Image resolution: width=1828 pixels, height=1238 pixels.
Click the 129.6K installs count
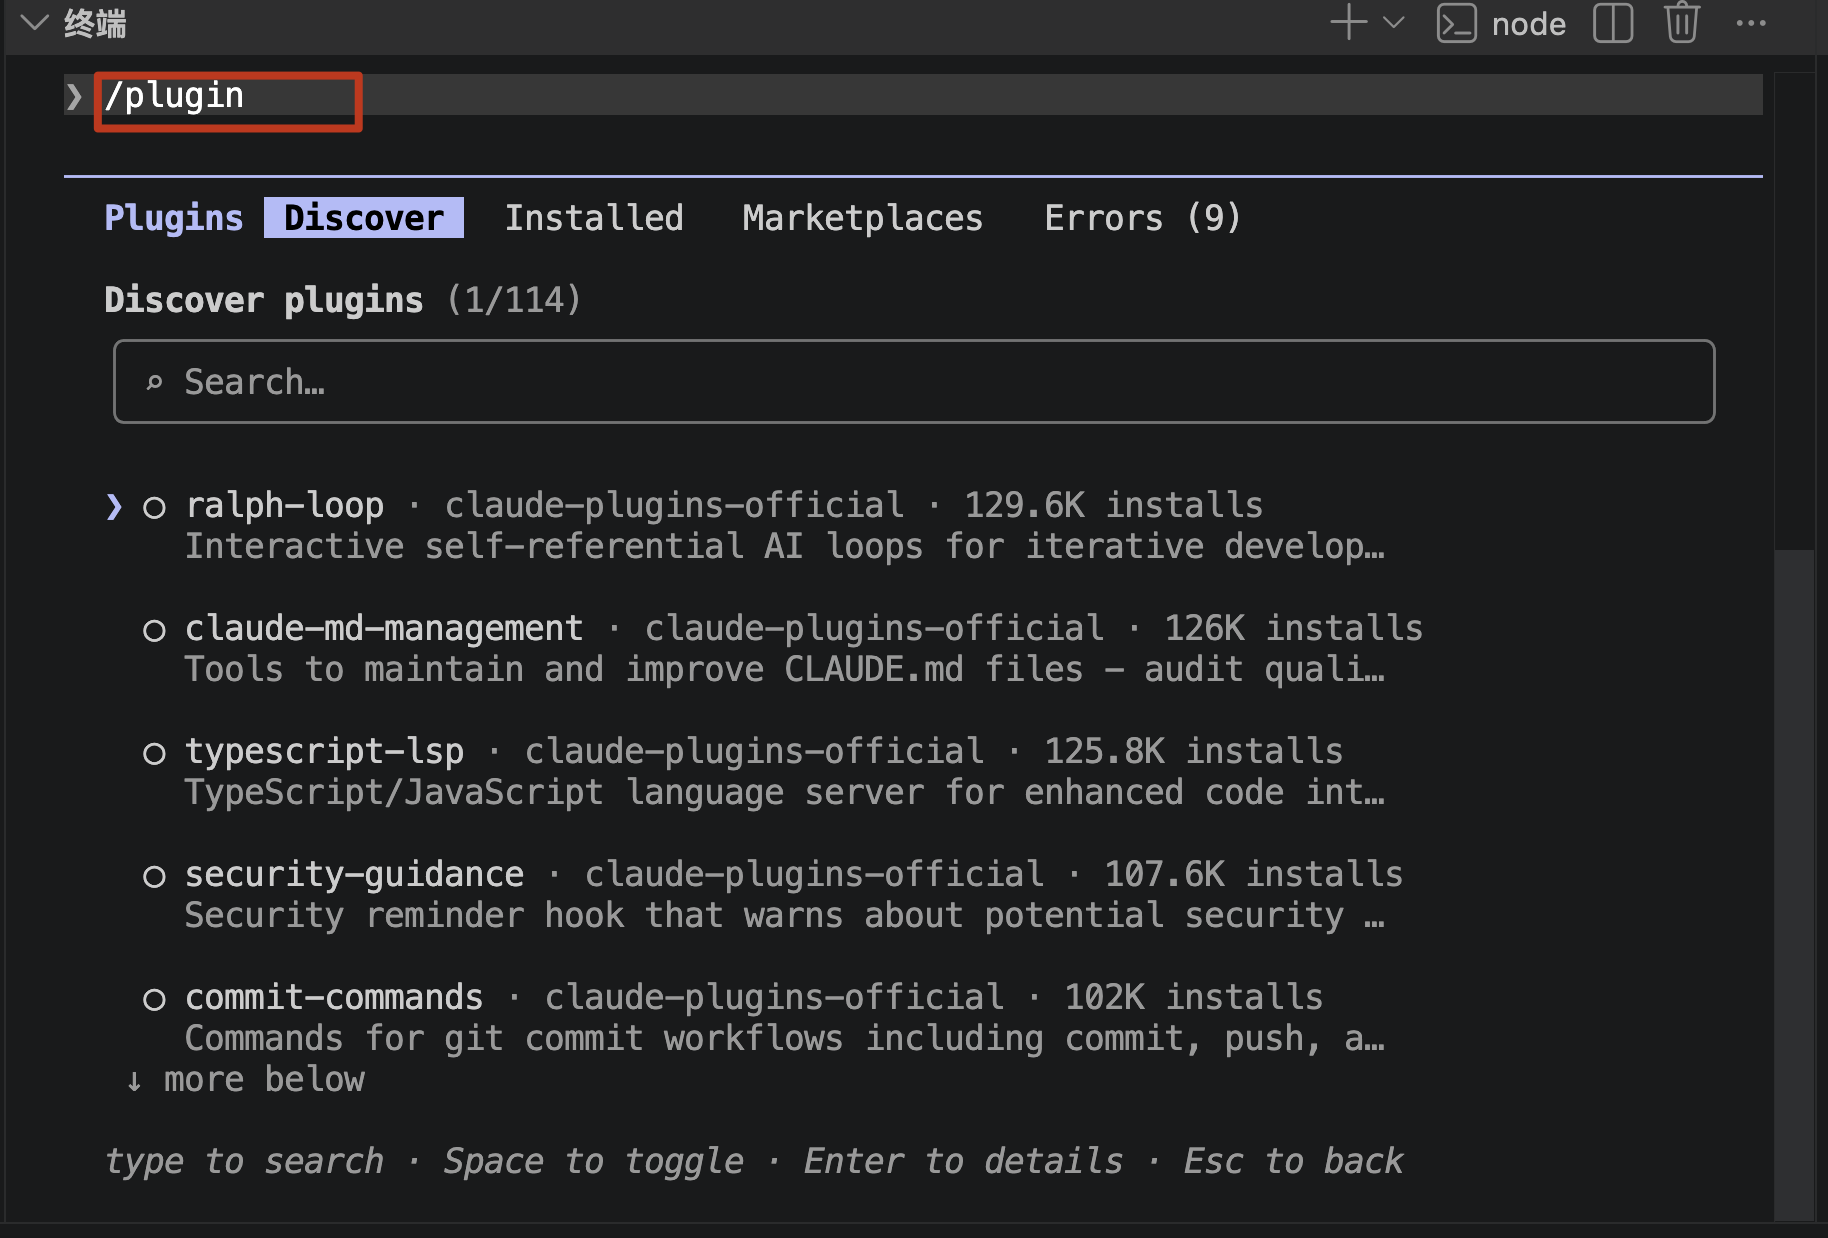[x=1114, y=506]
